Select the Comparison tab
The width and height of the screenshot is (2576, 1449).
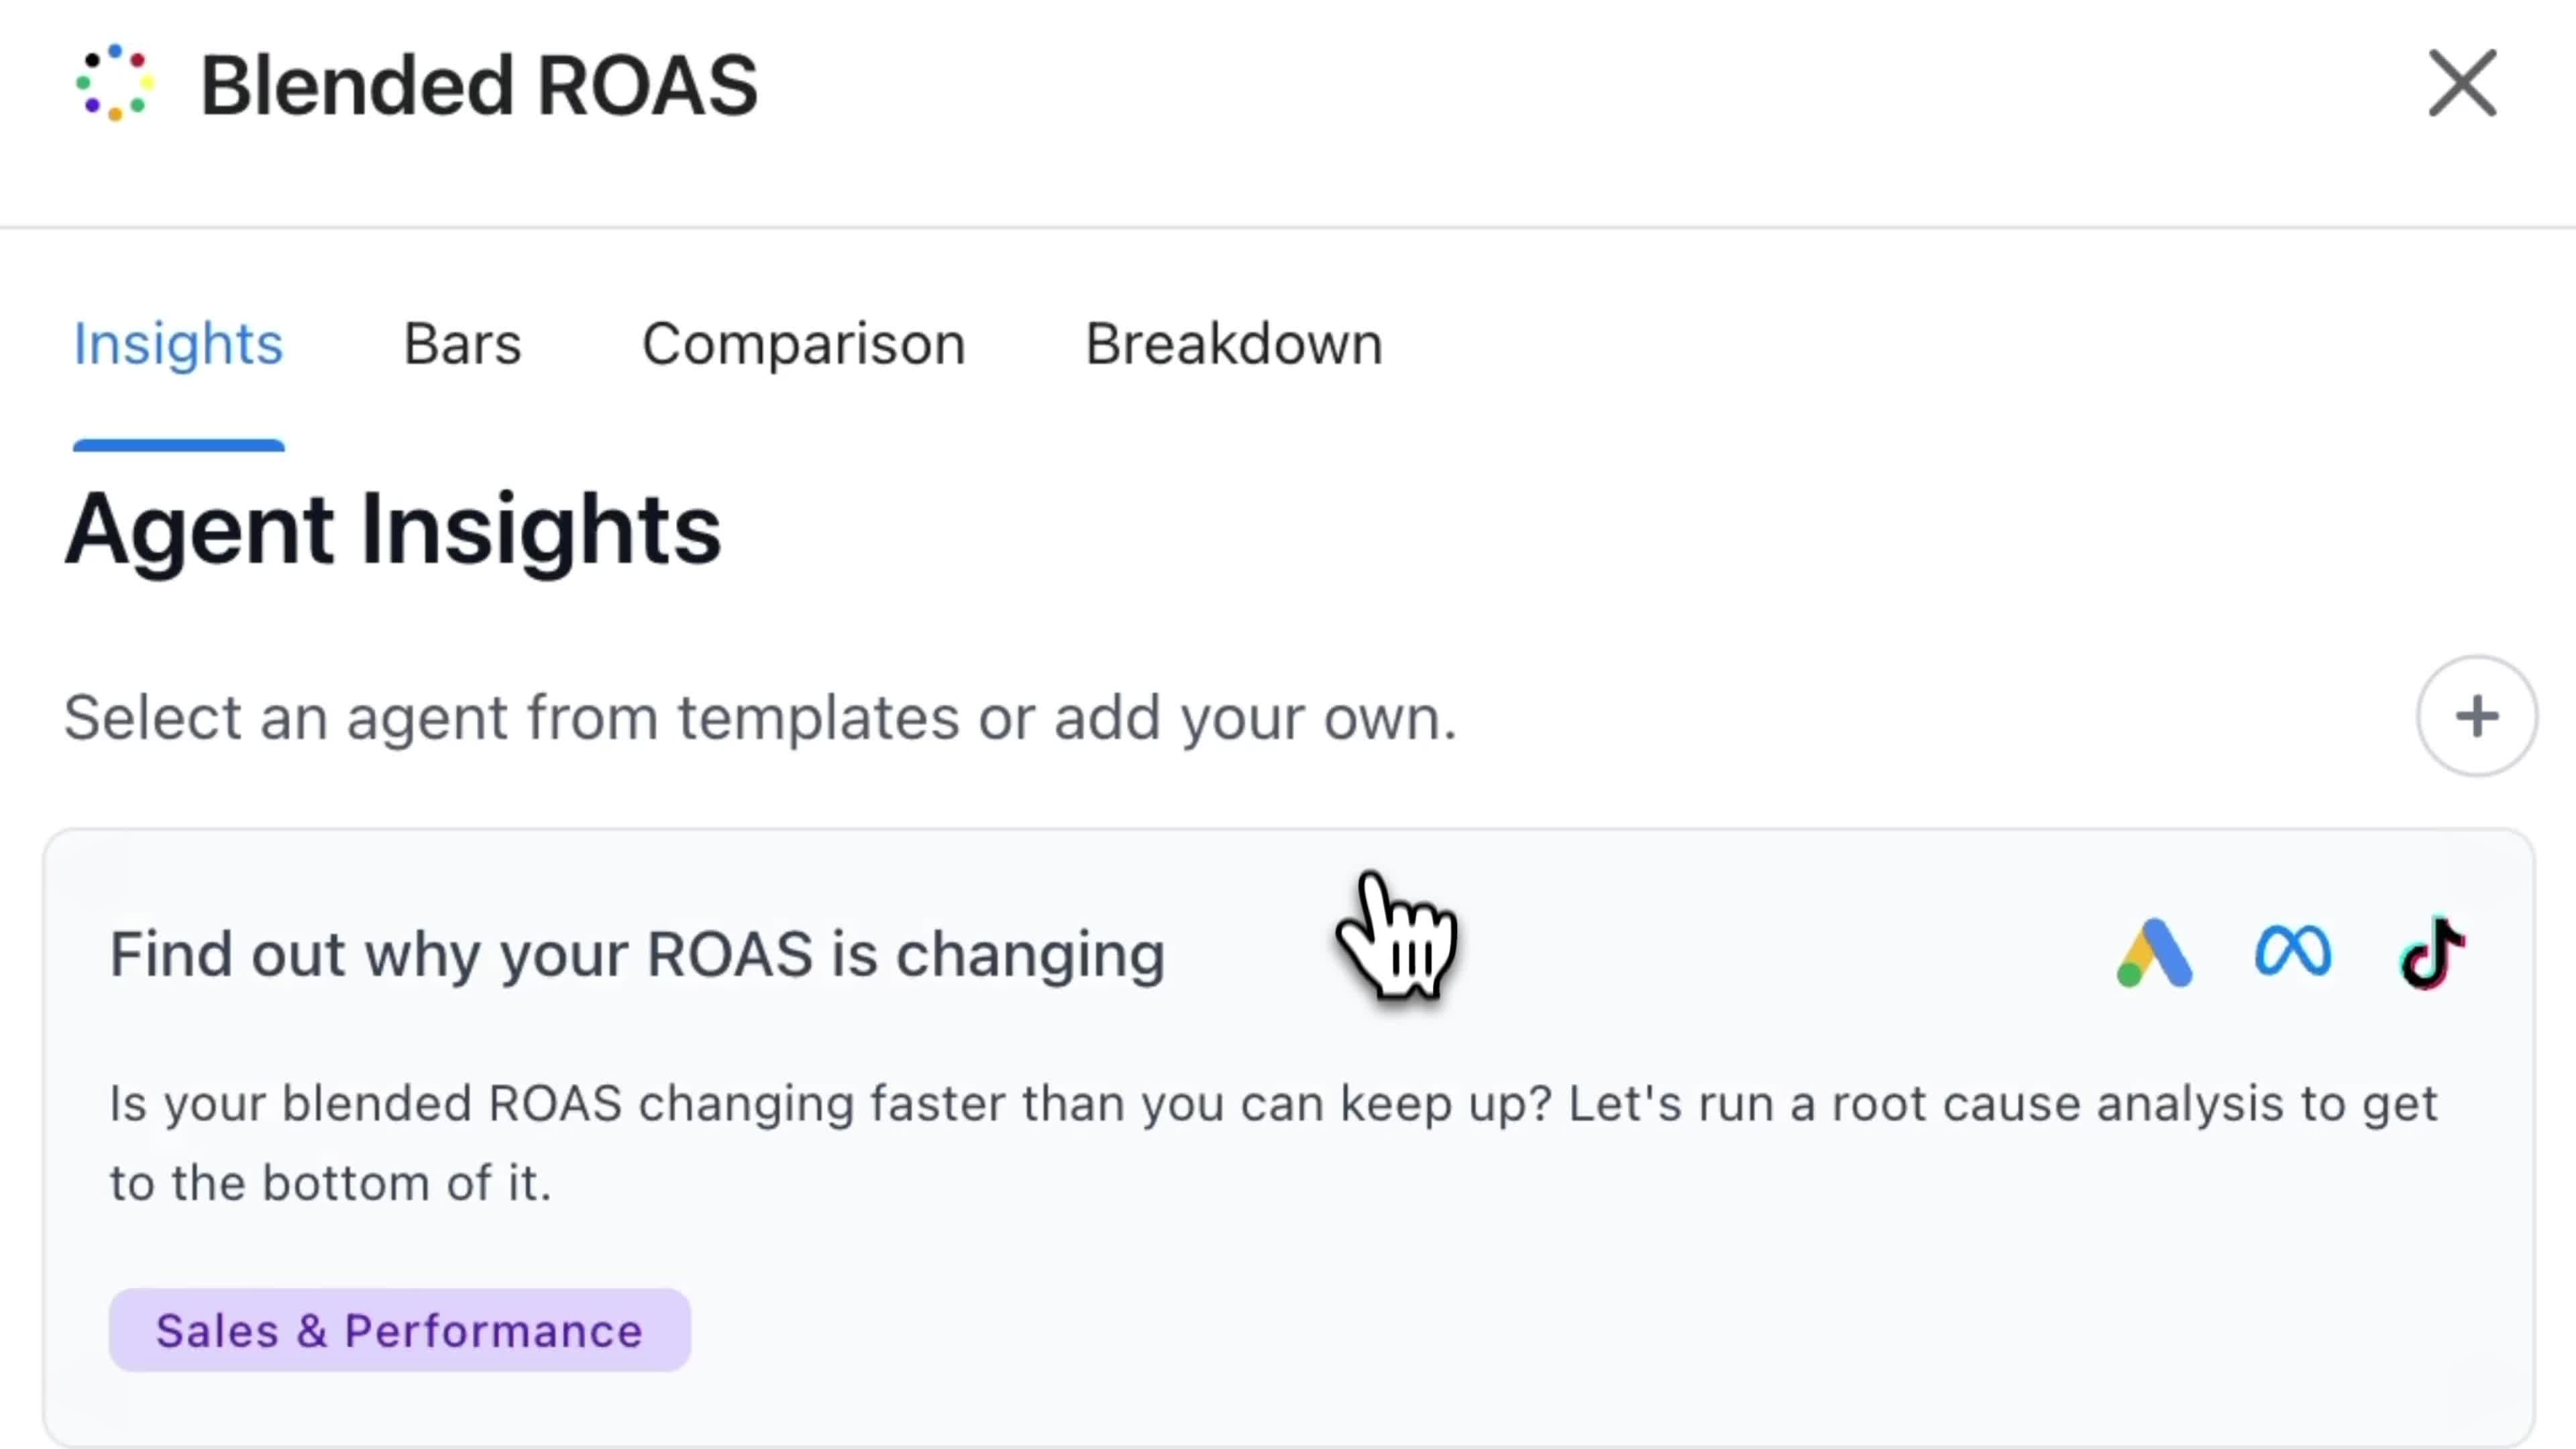[803, 345]
